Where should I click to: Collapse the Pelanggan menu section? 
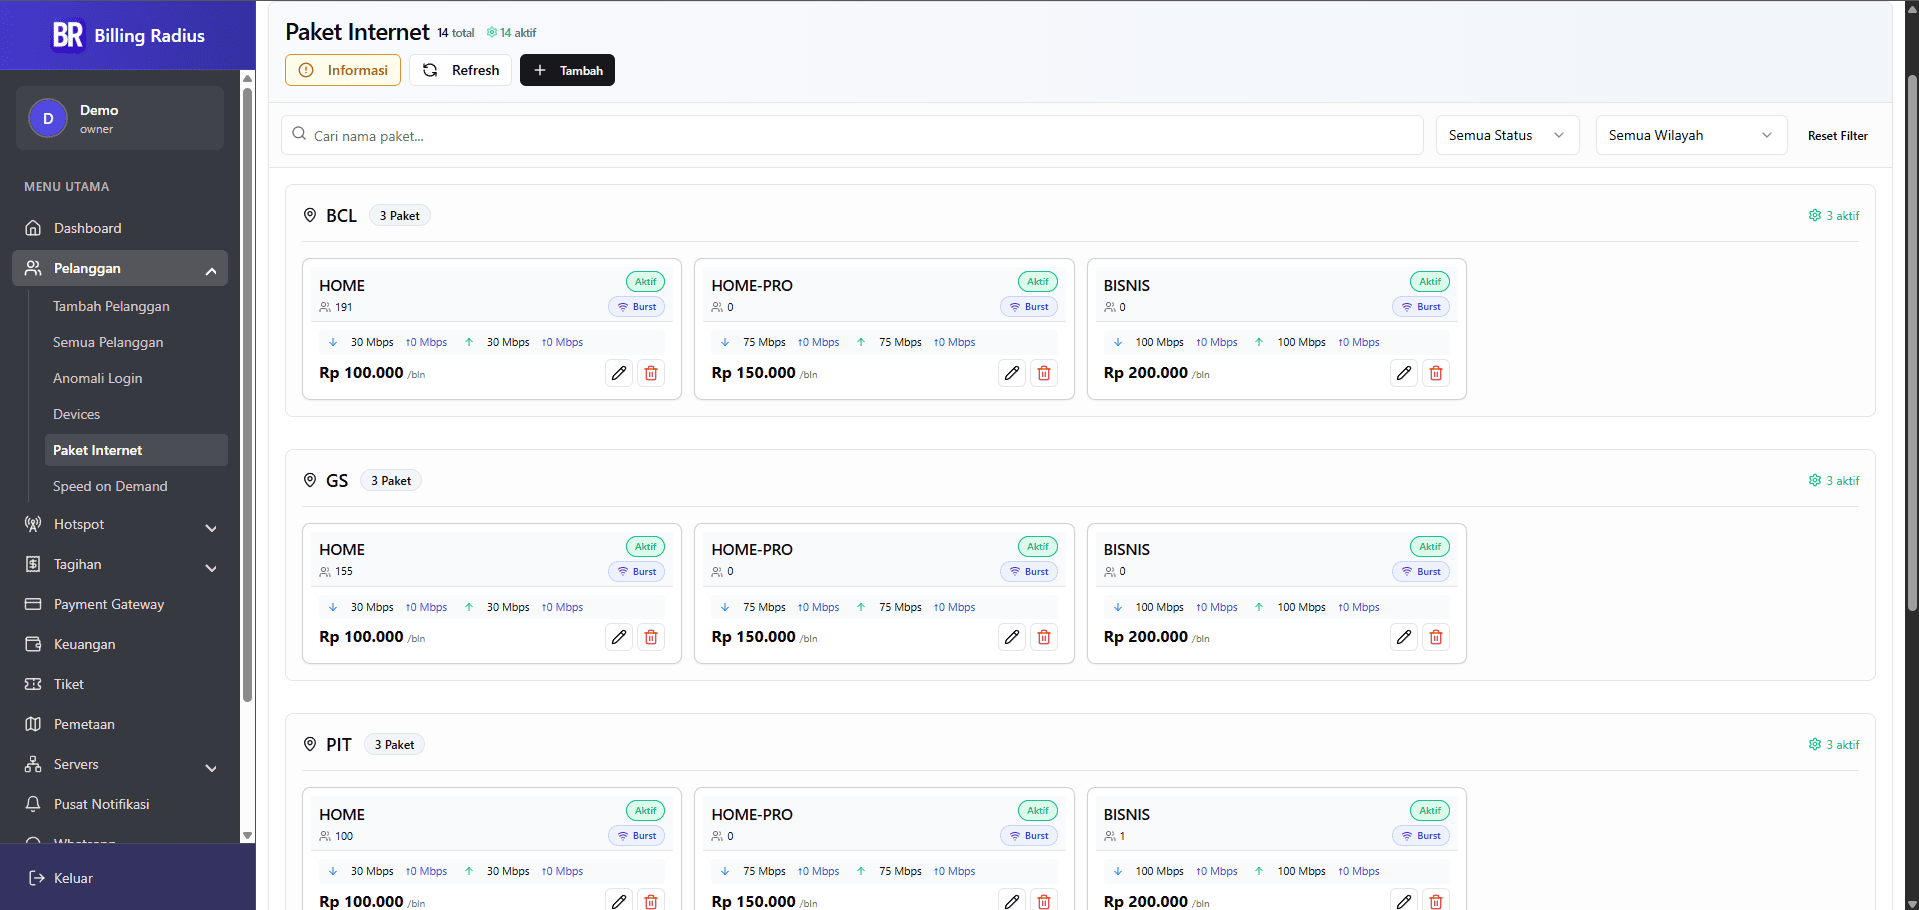tap(120, 268)
